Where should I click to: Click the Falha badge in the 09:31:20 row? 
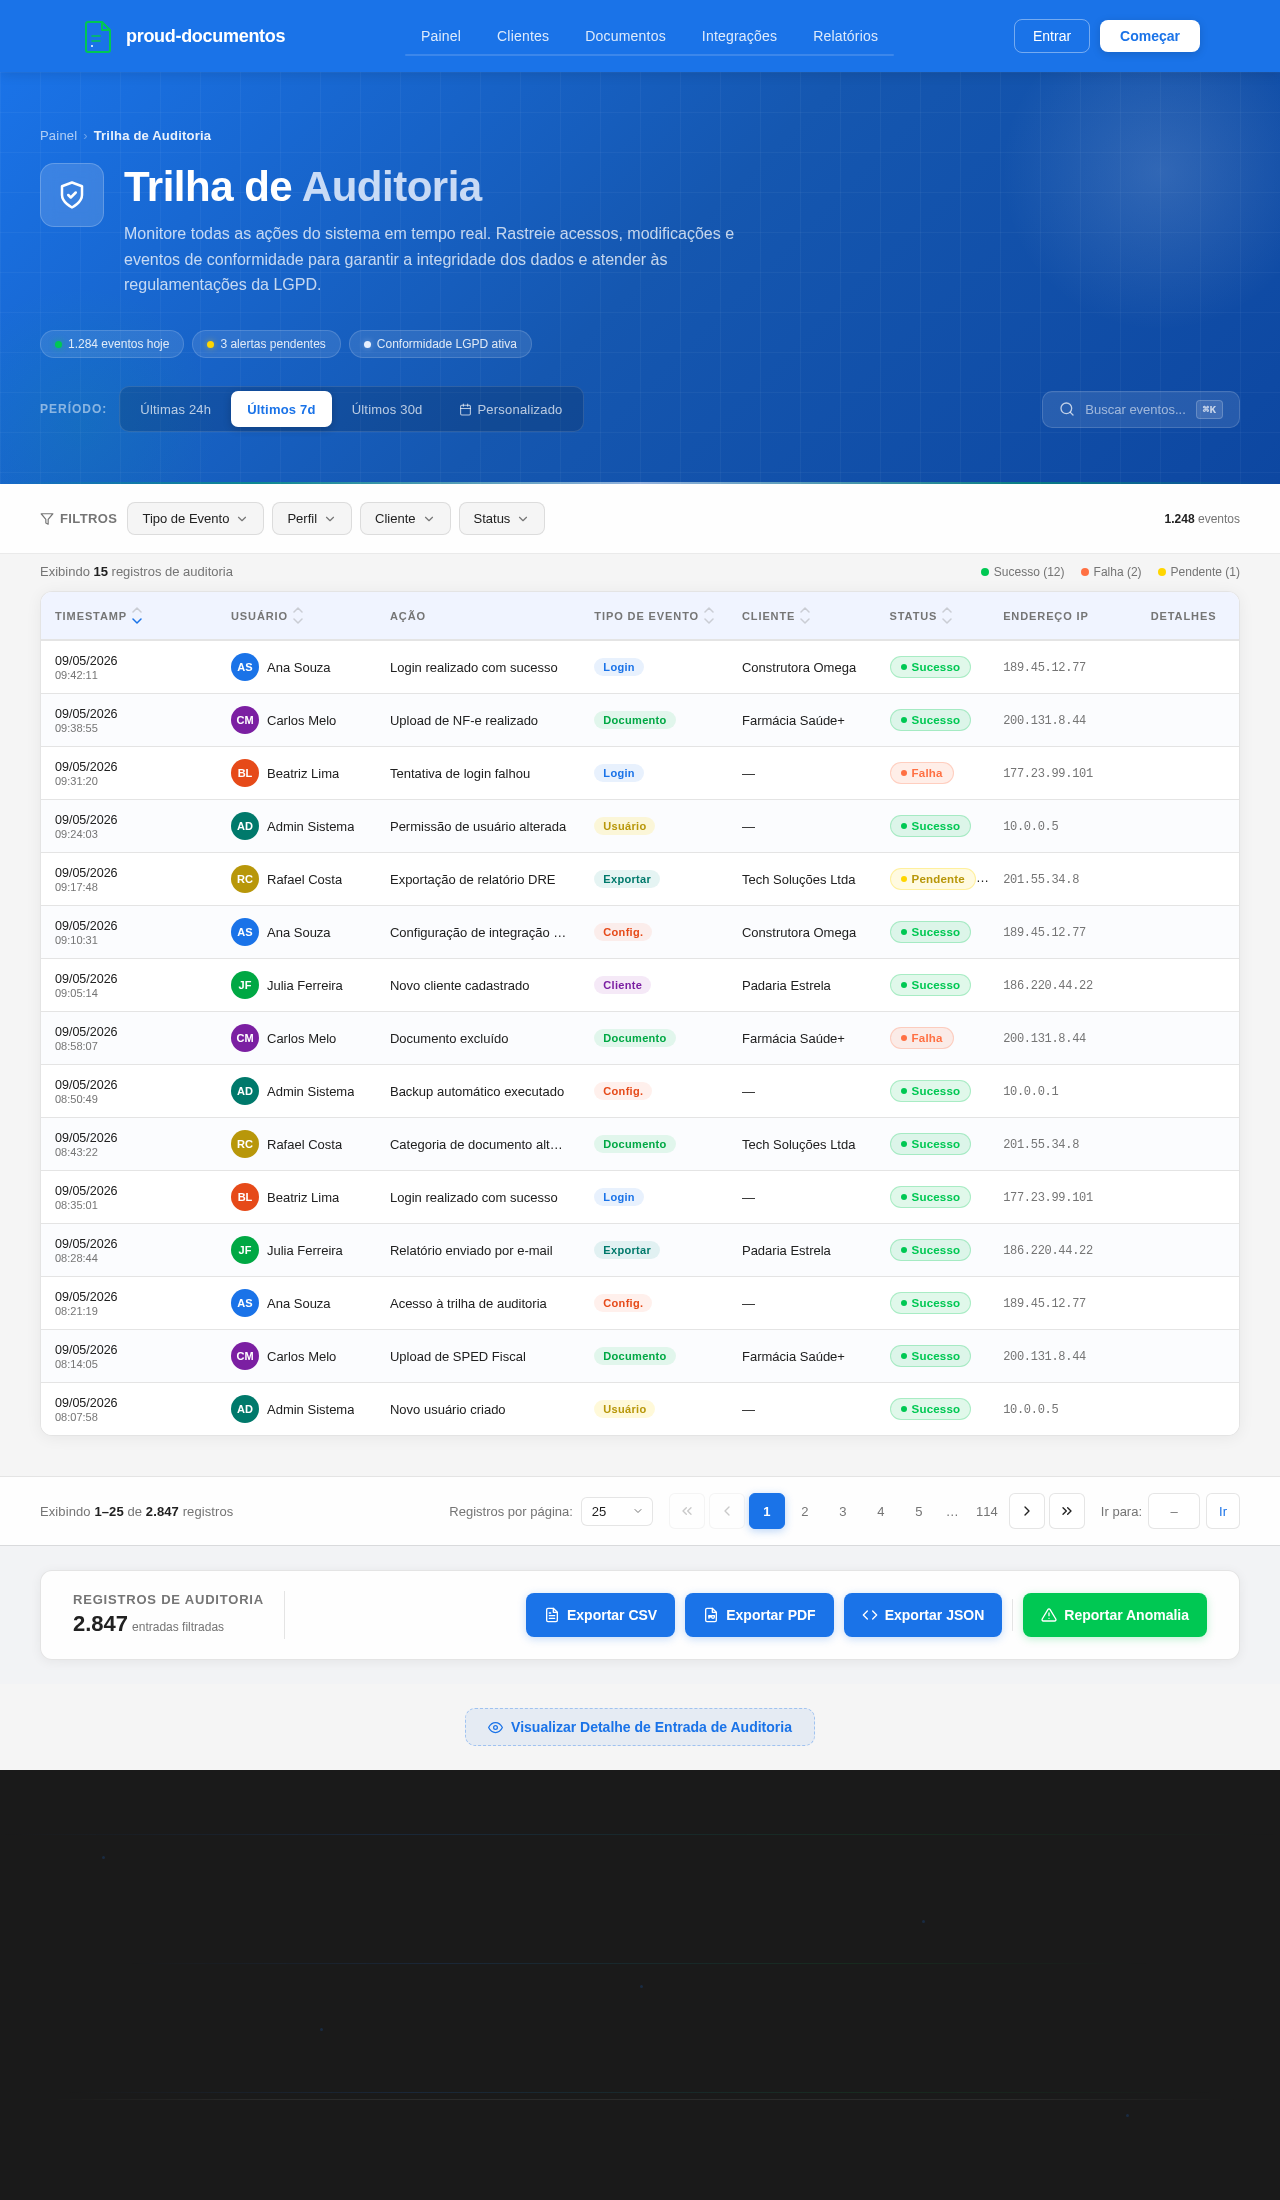click(x=921, y=773)
